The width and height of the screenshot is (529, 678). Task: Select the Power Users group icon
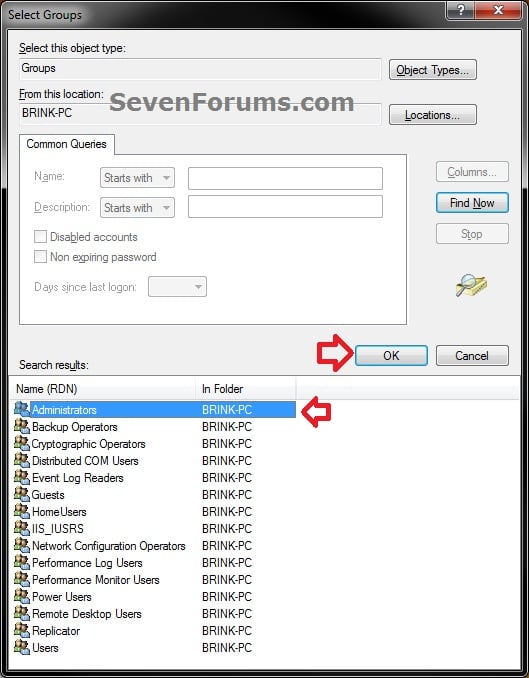point(22,596)
